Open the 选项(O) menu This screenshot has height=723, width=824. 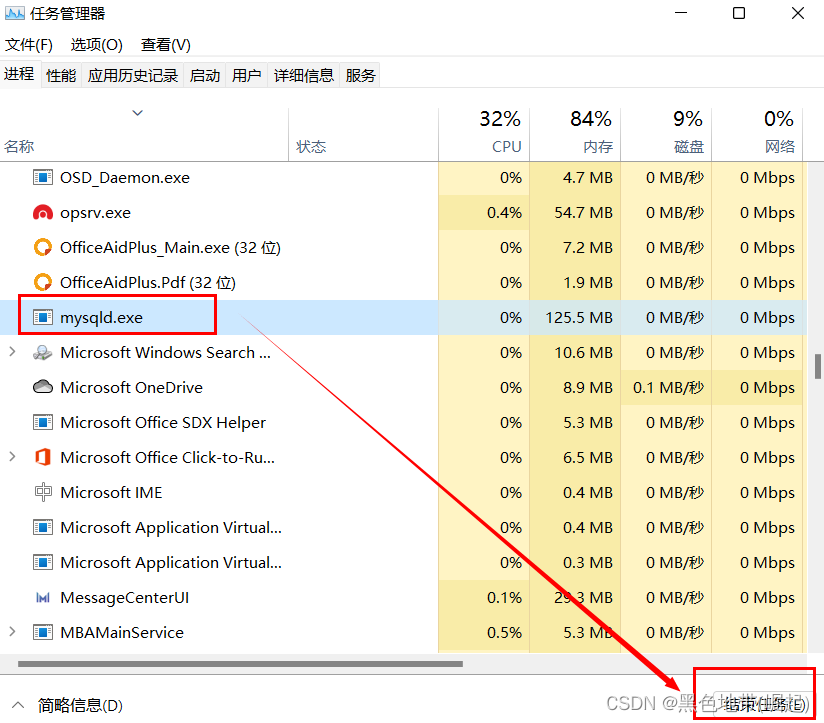97,45
